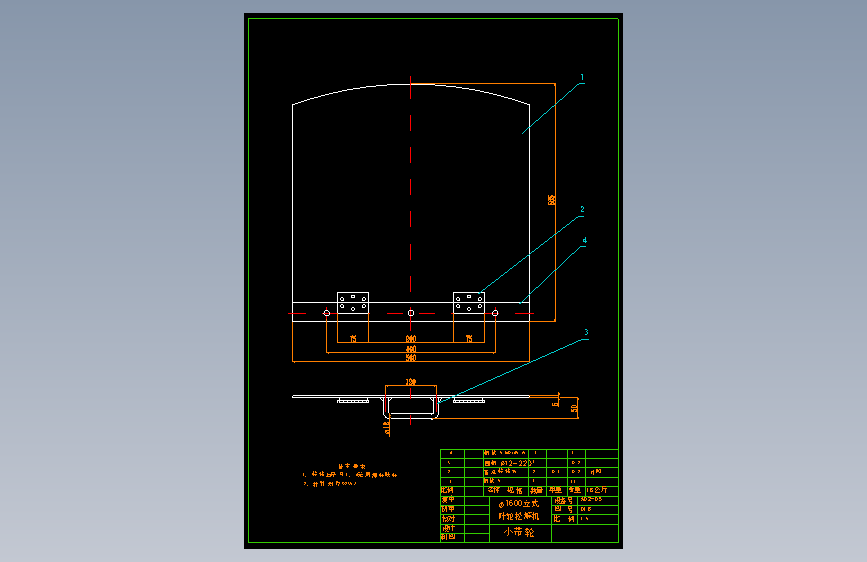The width and height of the screenshot is (867, 562).
Task: Click the 图号 label cell
Action: [564, 509]
